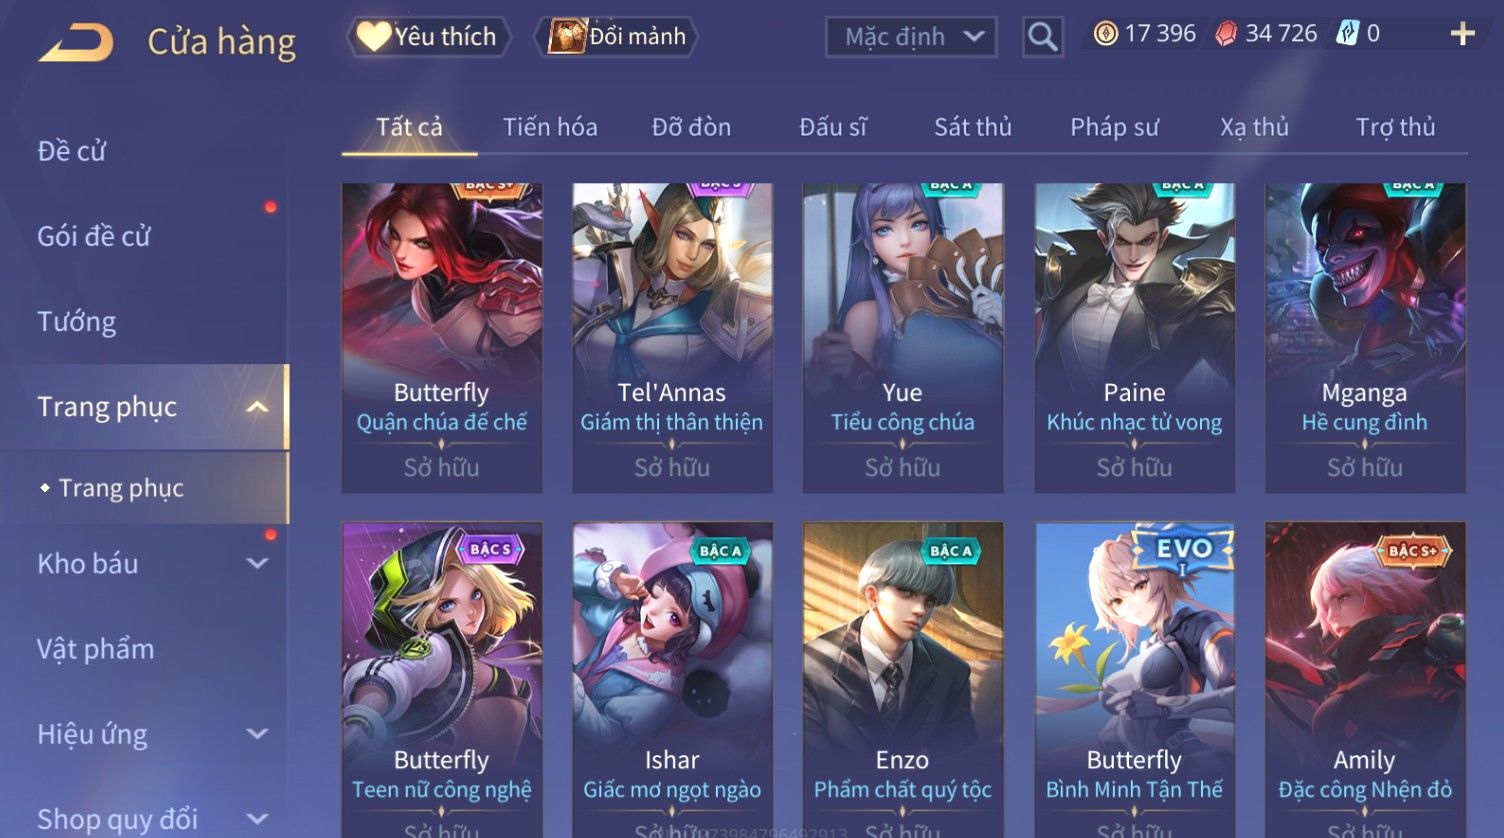Open the Tướng sidebar menu
Screen dimensions: 1504x838
[x=77, y=321]
